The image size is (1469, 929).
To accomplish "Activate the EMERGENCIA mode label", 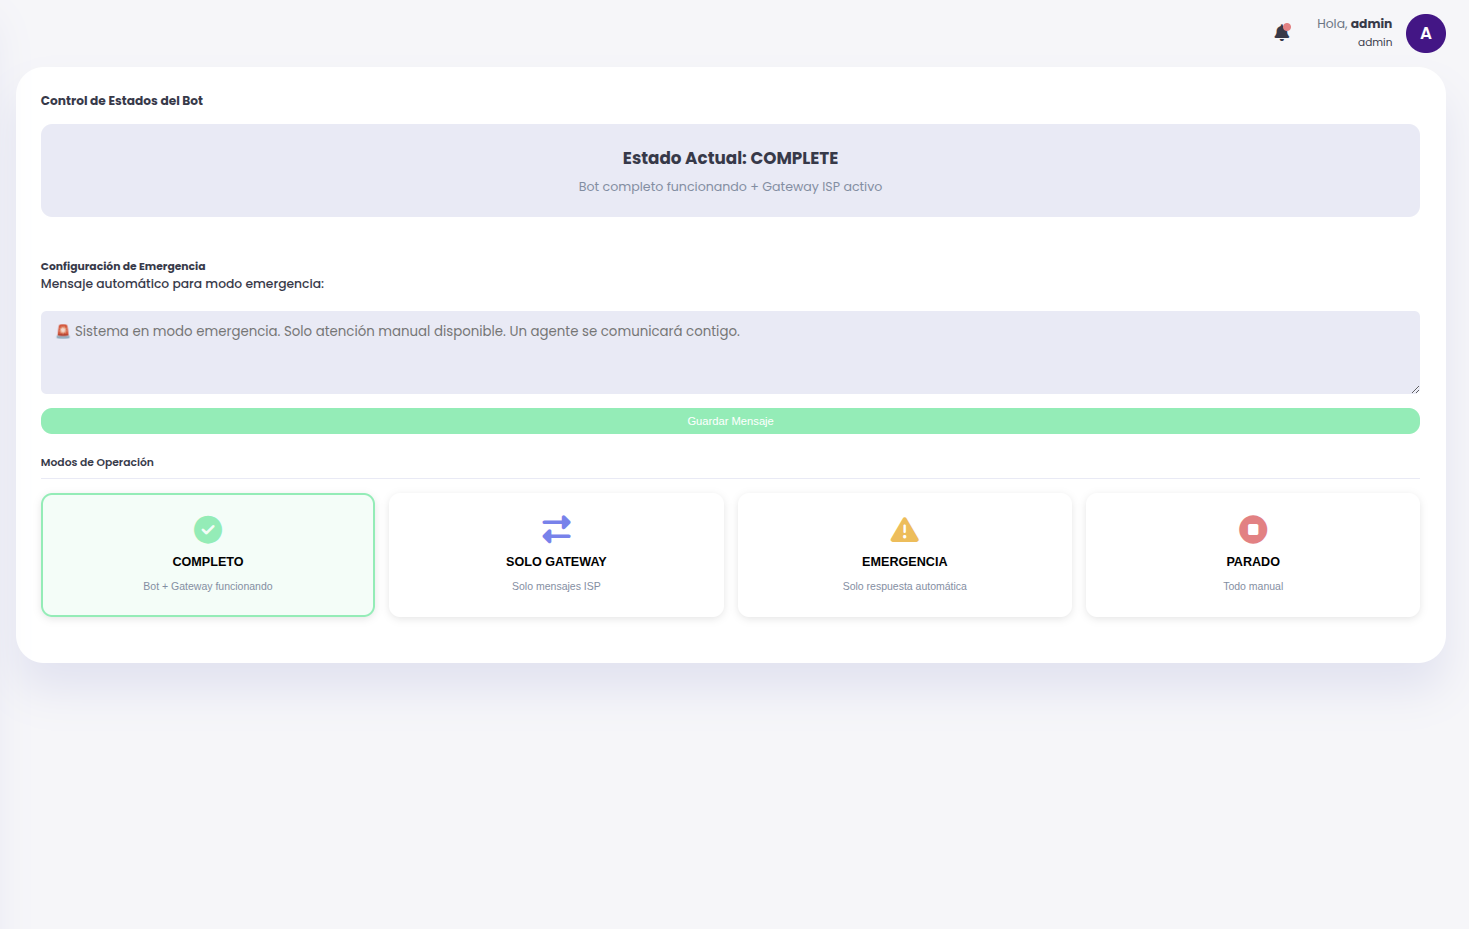I will [x=904, y=562].
